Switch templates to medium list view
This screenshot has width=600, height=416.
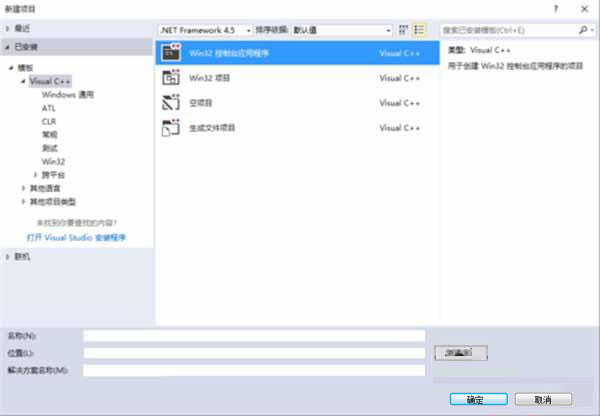click(419, 30)
